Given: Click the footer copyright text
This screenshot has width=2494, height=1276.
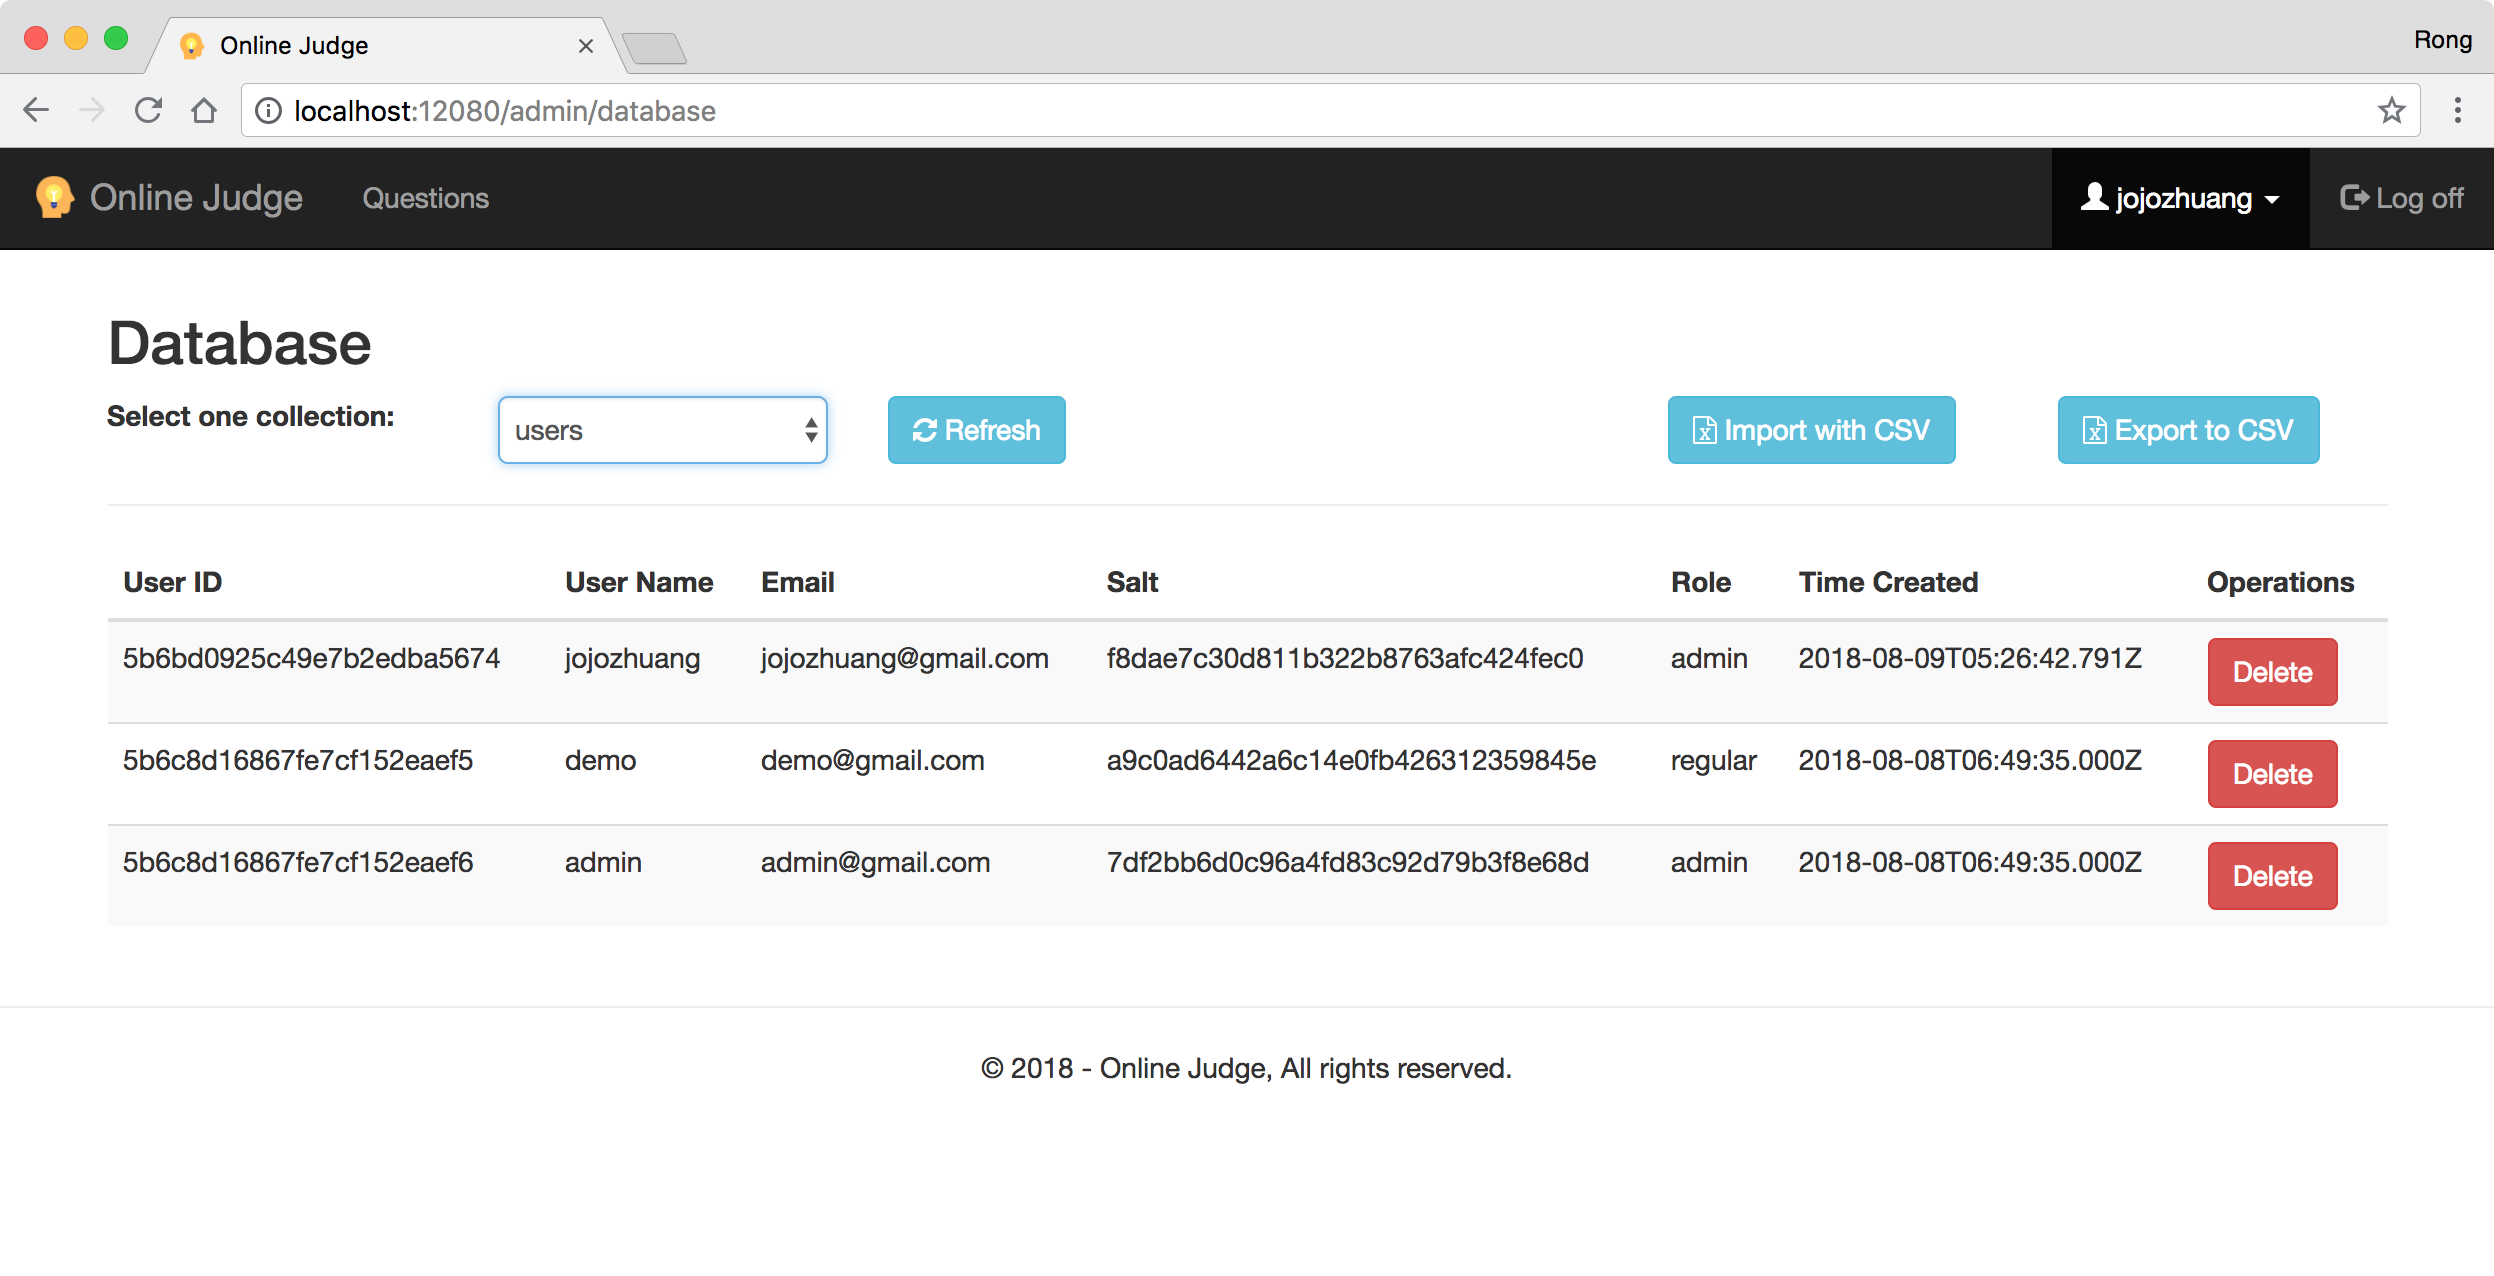Looking at the screenshot, I should click(x=1246, y=1068).
